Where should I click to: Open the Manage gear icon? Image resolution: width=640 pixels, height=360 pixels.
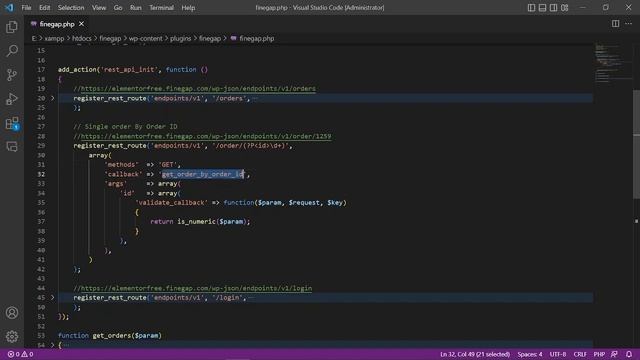12,336
